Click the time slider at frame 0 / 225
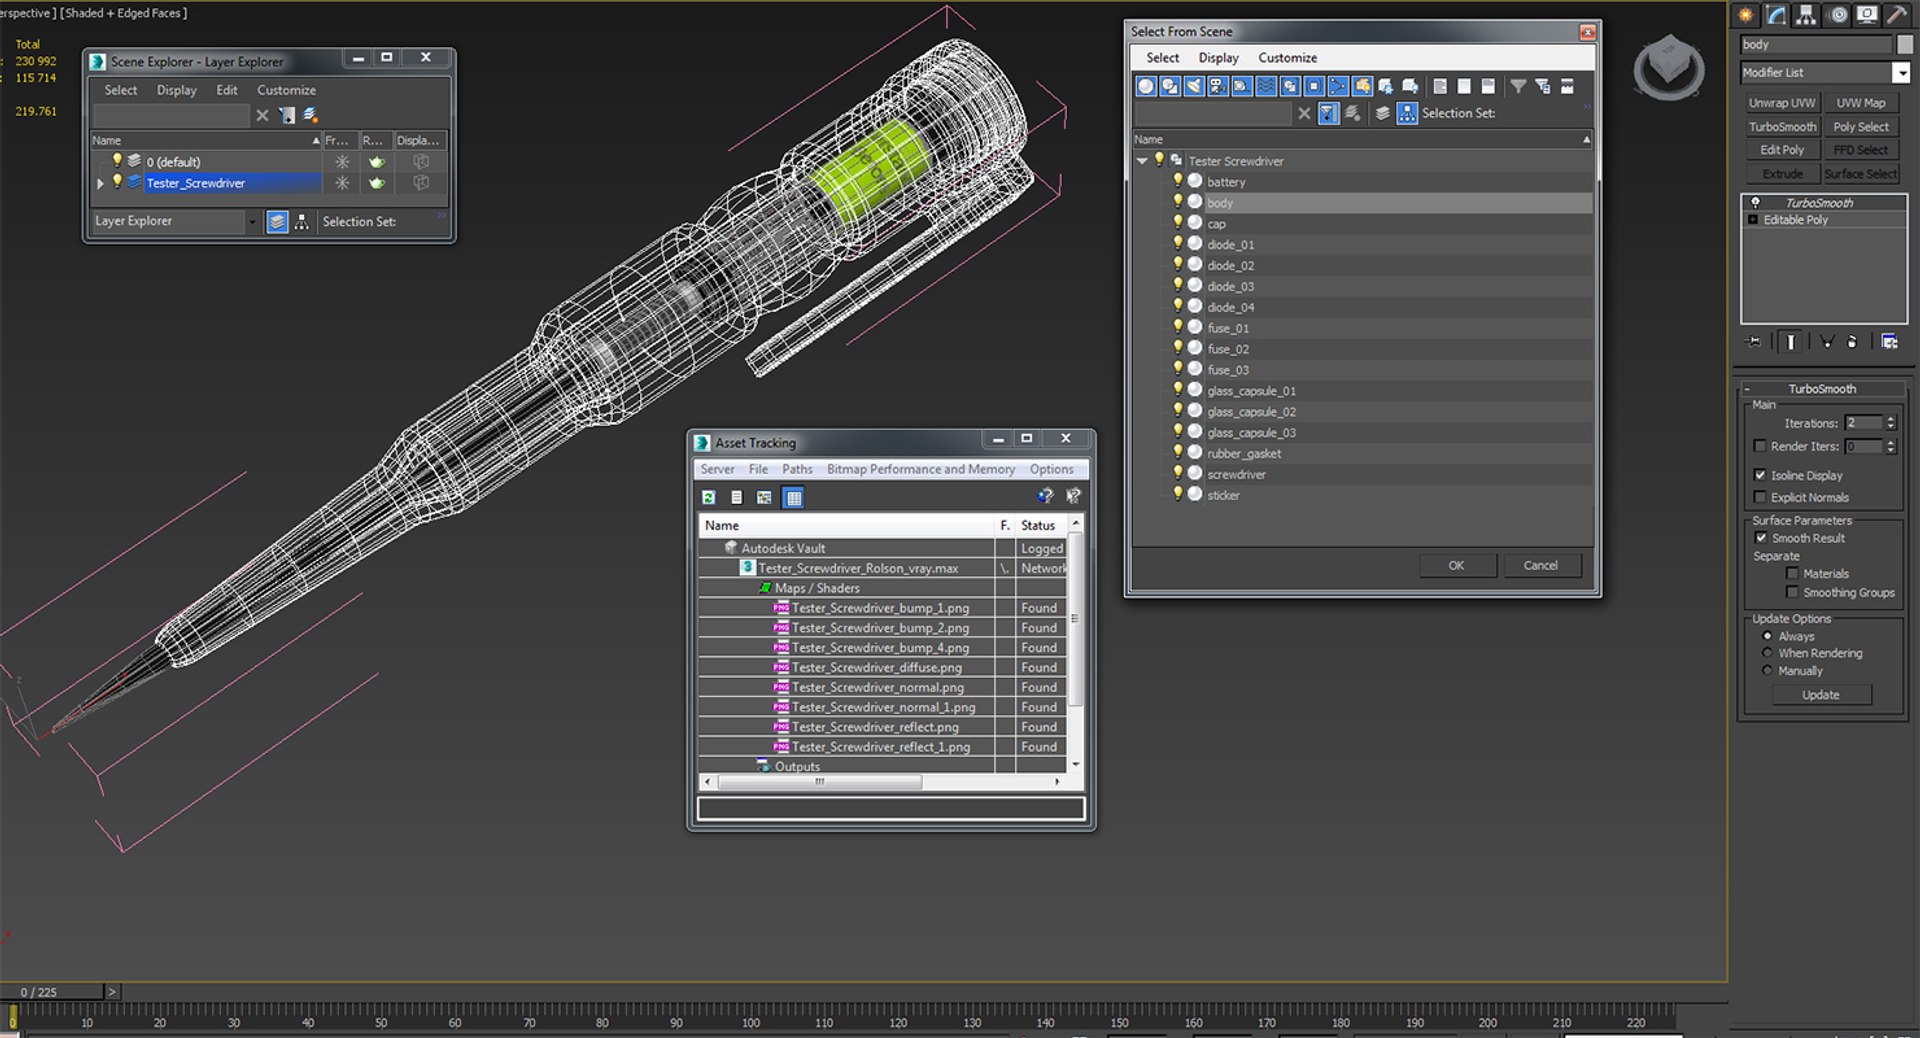Image resolution: width=1920 pixels, height=1038 pixels. (52, 992)
